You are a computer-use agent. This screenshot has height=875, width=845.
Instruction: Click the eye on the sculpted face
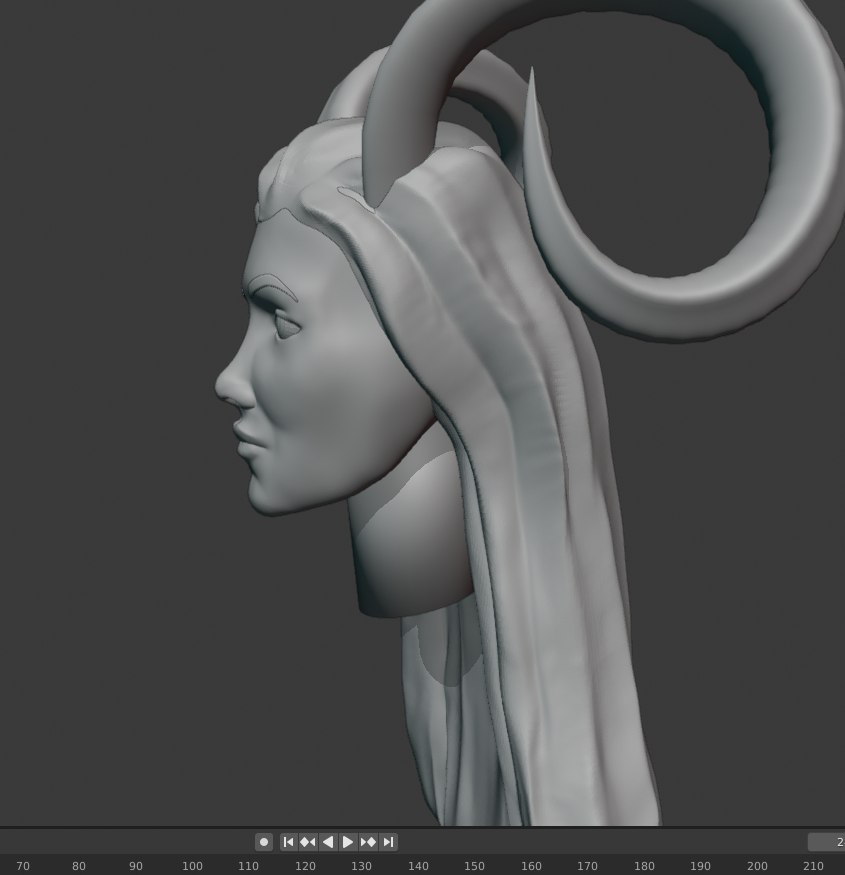click(x=285, y=324)
